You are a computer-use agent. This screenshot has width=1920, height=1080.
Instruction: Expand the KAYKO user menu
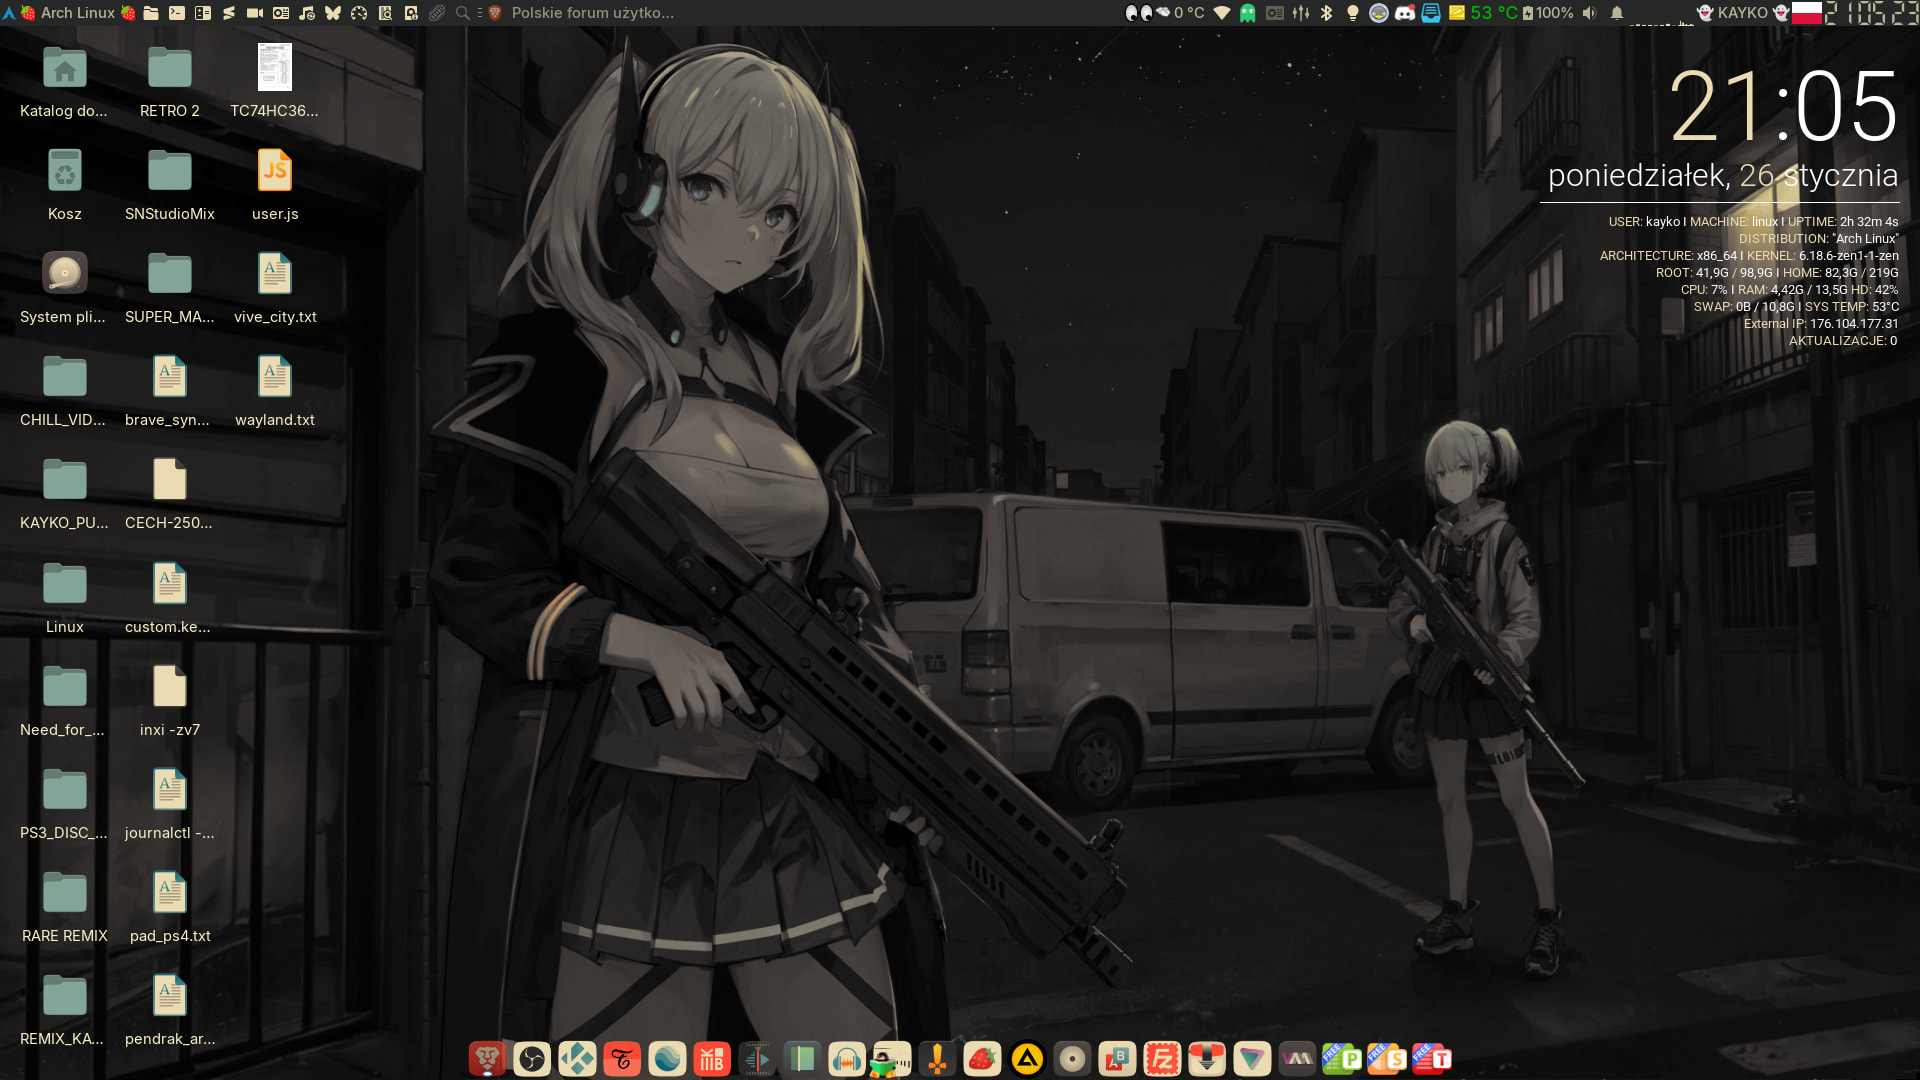[1742, 13]
